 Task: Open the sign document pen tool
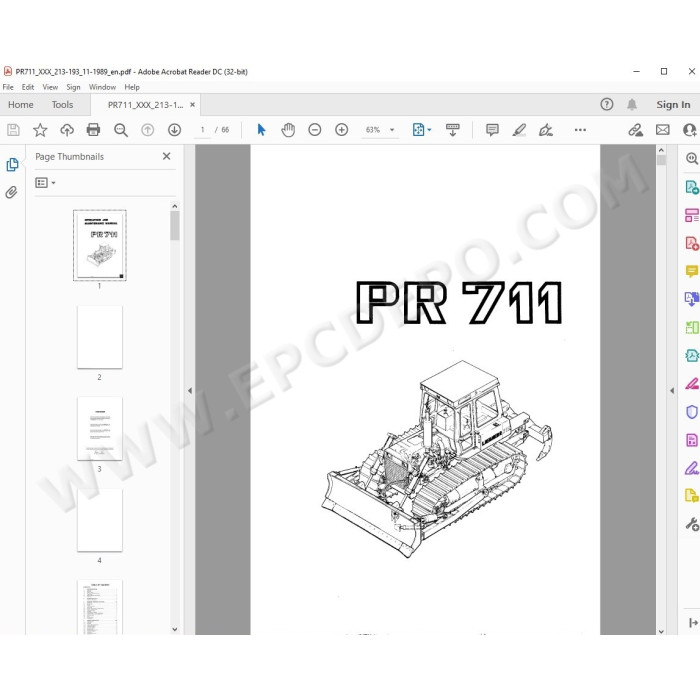[546, 130]
